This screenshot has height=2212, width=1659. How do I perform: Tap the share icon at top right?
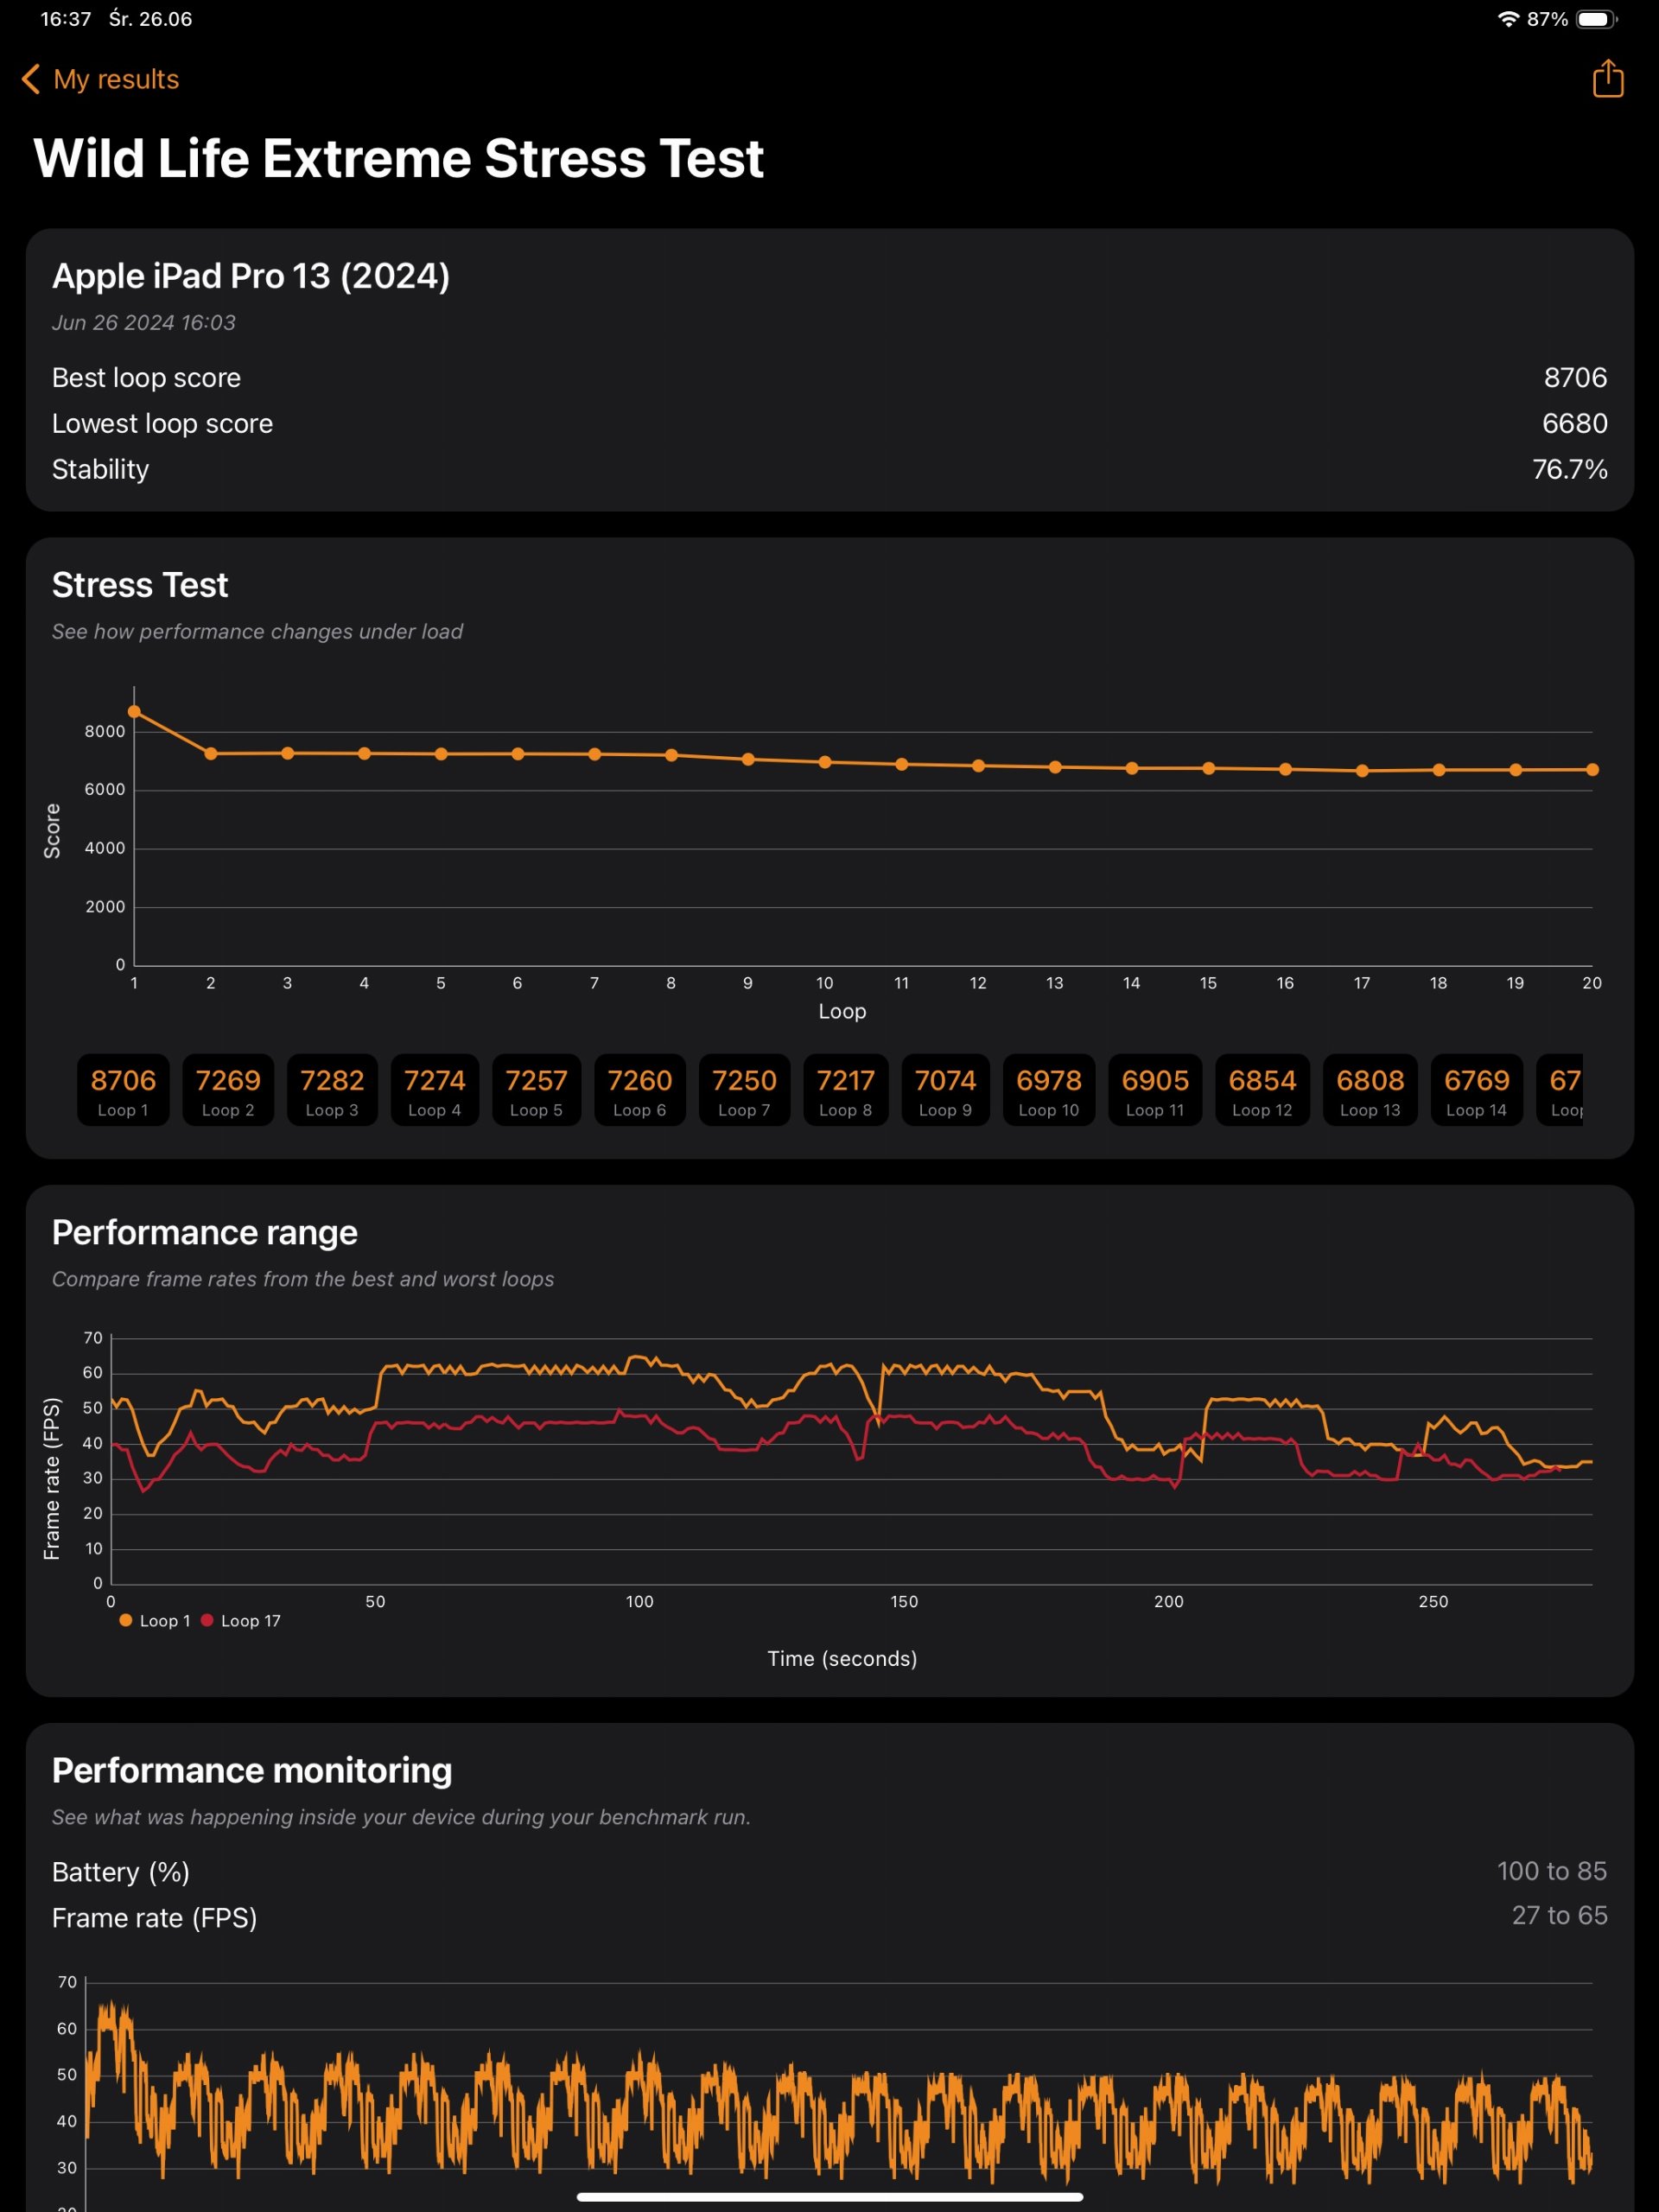click(x=1607, y=78)
